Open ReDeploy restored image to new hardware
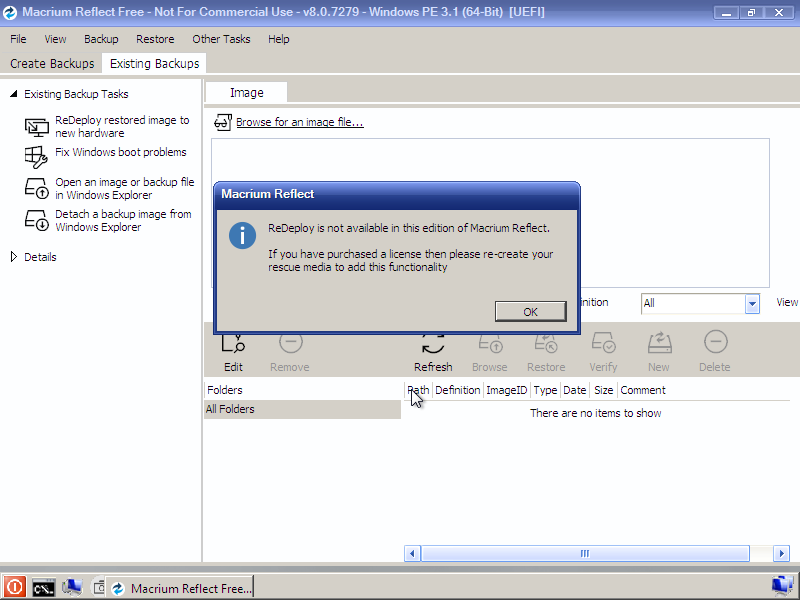800x600 pixels. pos(122,127)
